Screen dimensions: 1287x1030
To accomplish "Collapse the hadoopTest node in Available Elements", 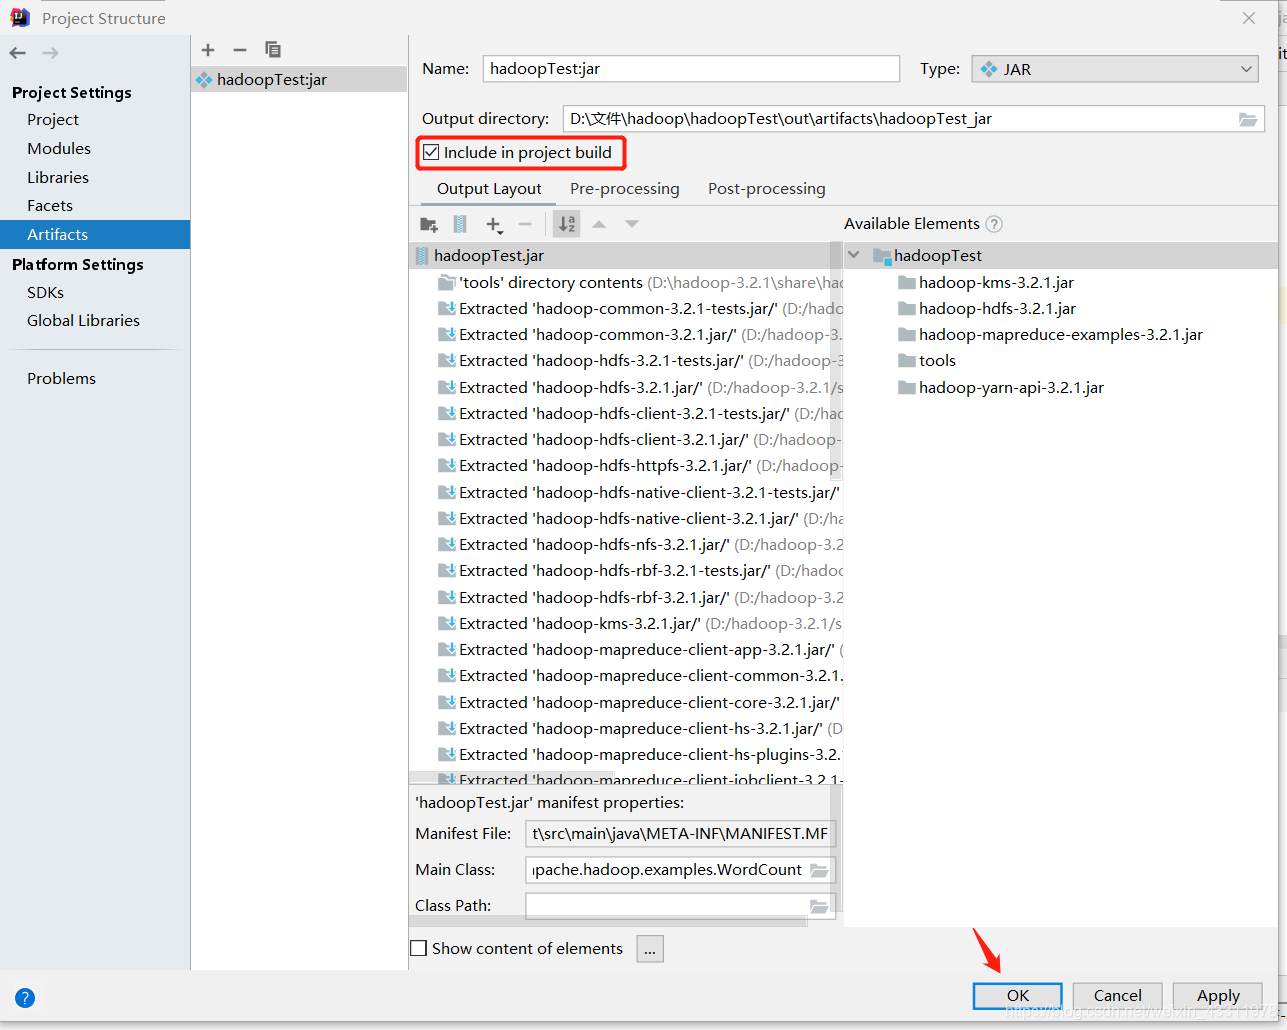I will pos(854,255).
